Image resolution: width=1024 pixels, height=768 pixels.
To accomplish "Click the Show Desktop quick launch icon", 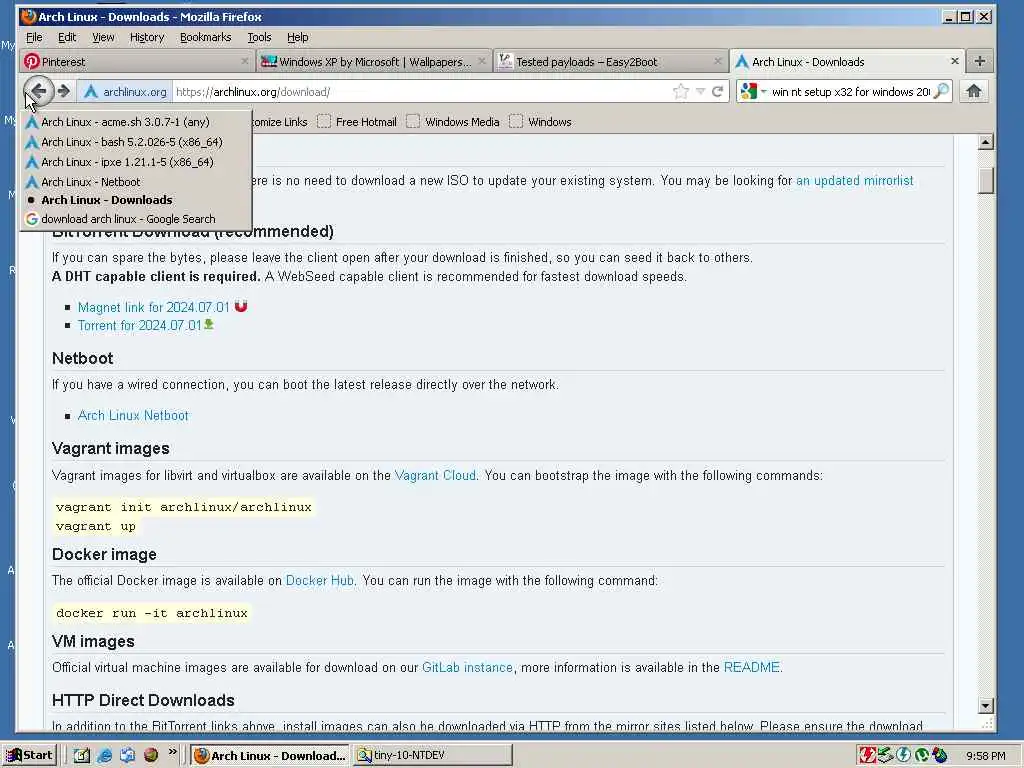I will (x=81, y=755).
